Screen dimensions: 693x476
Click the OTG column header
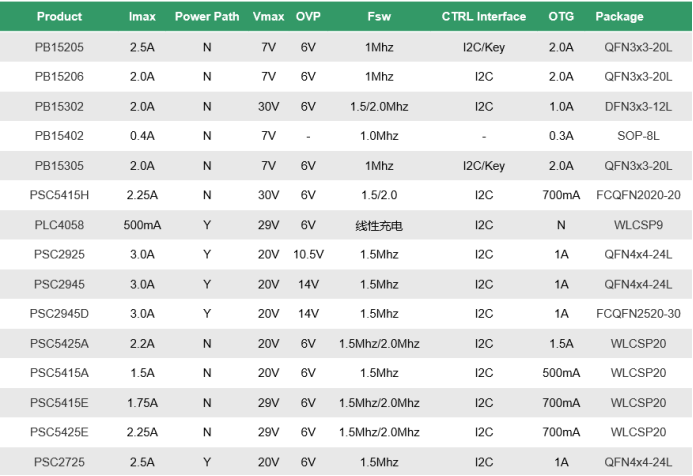pos(561,17)
